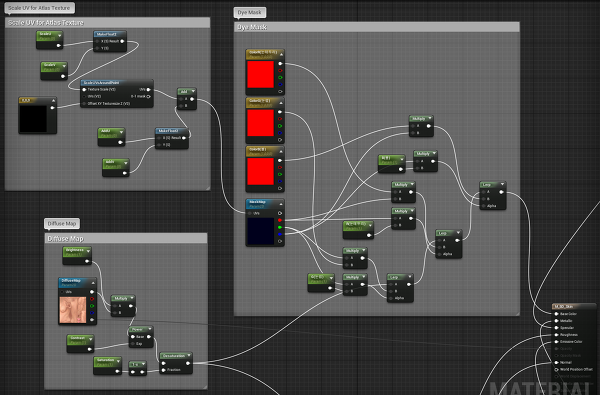600x395 pixels.
Task: Click the AddV parameter node output pin
Action: [125, 173]
